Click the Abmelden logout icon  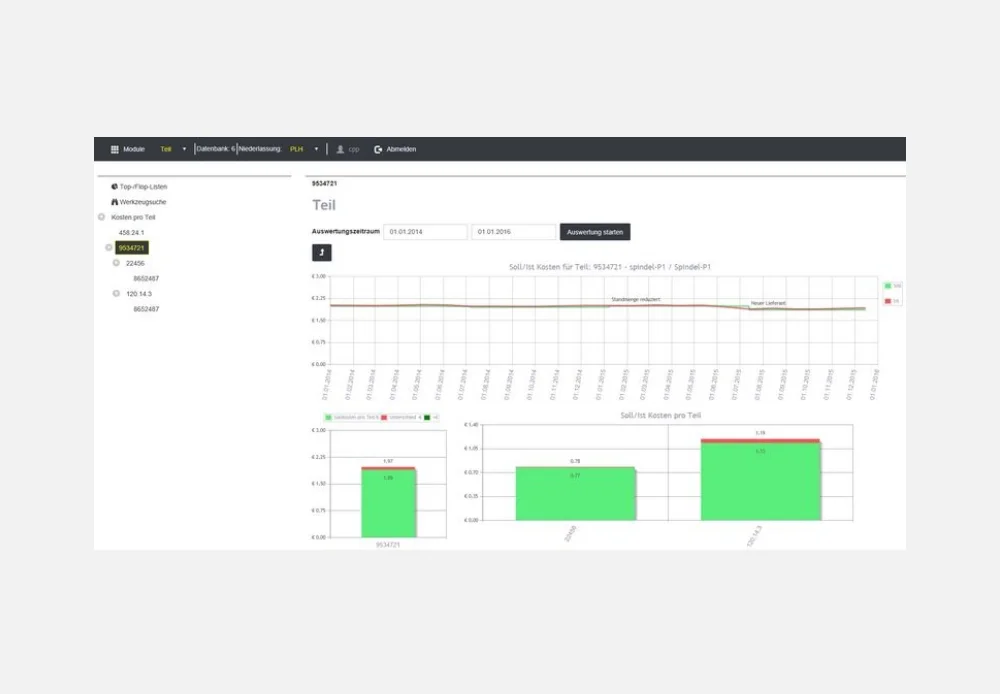point(378,149)
